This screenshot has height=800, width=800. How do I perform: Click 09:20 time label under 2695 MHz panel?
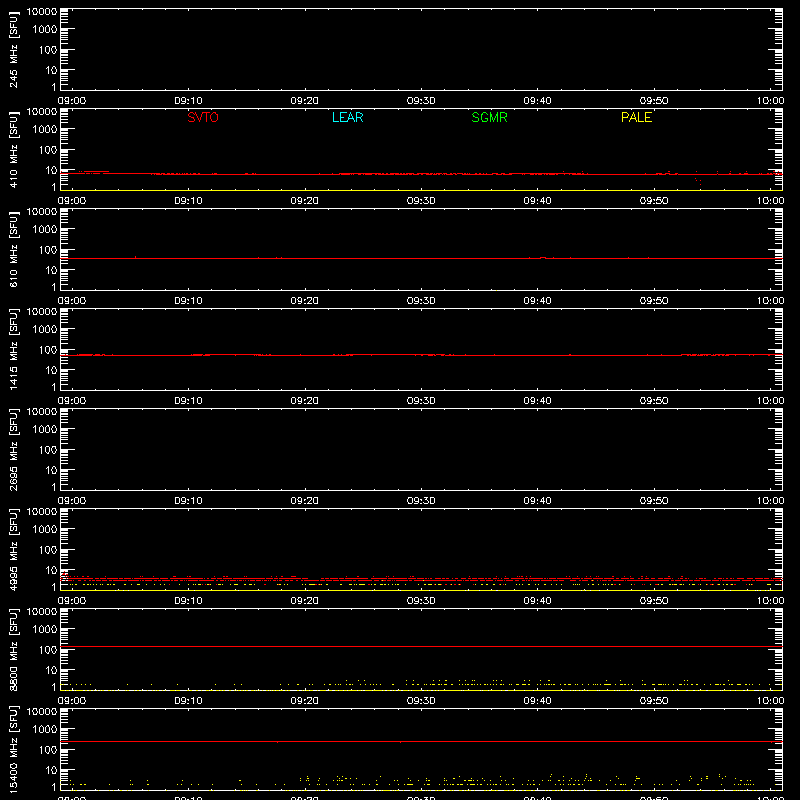coord(305,501)
